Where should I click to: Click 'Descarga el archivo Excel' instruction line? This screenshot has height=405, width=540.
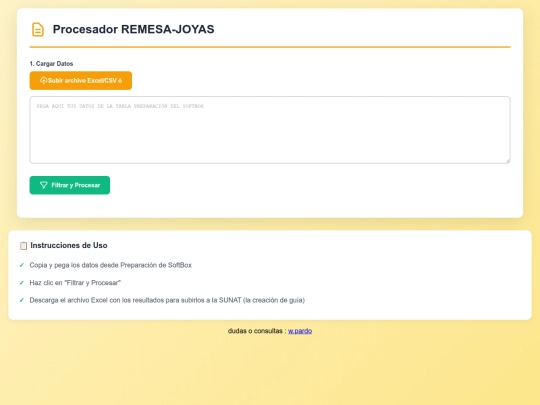tap(167, 300)
